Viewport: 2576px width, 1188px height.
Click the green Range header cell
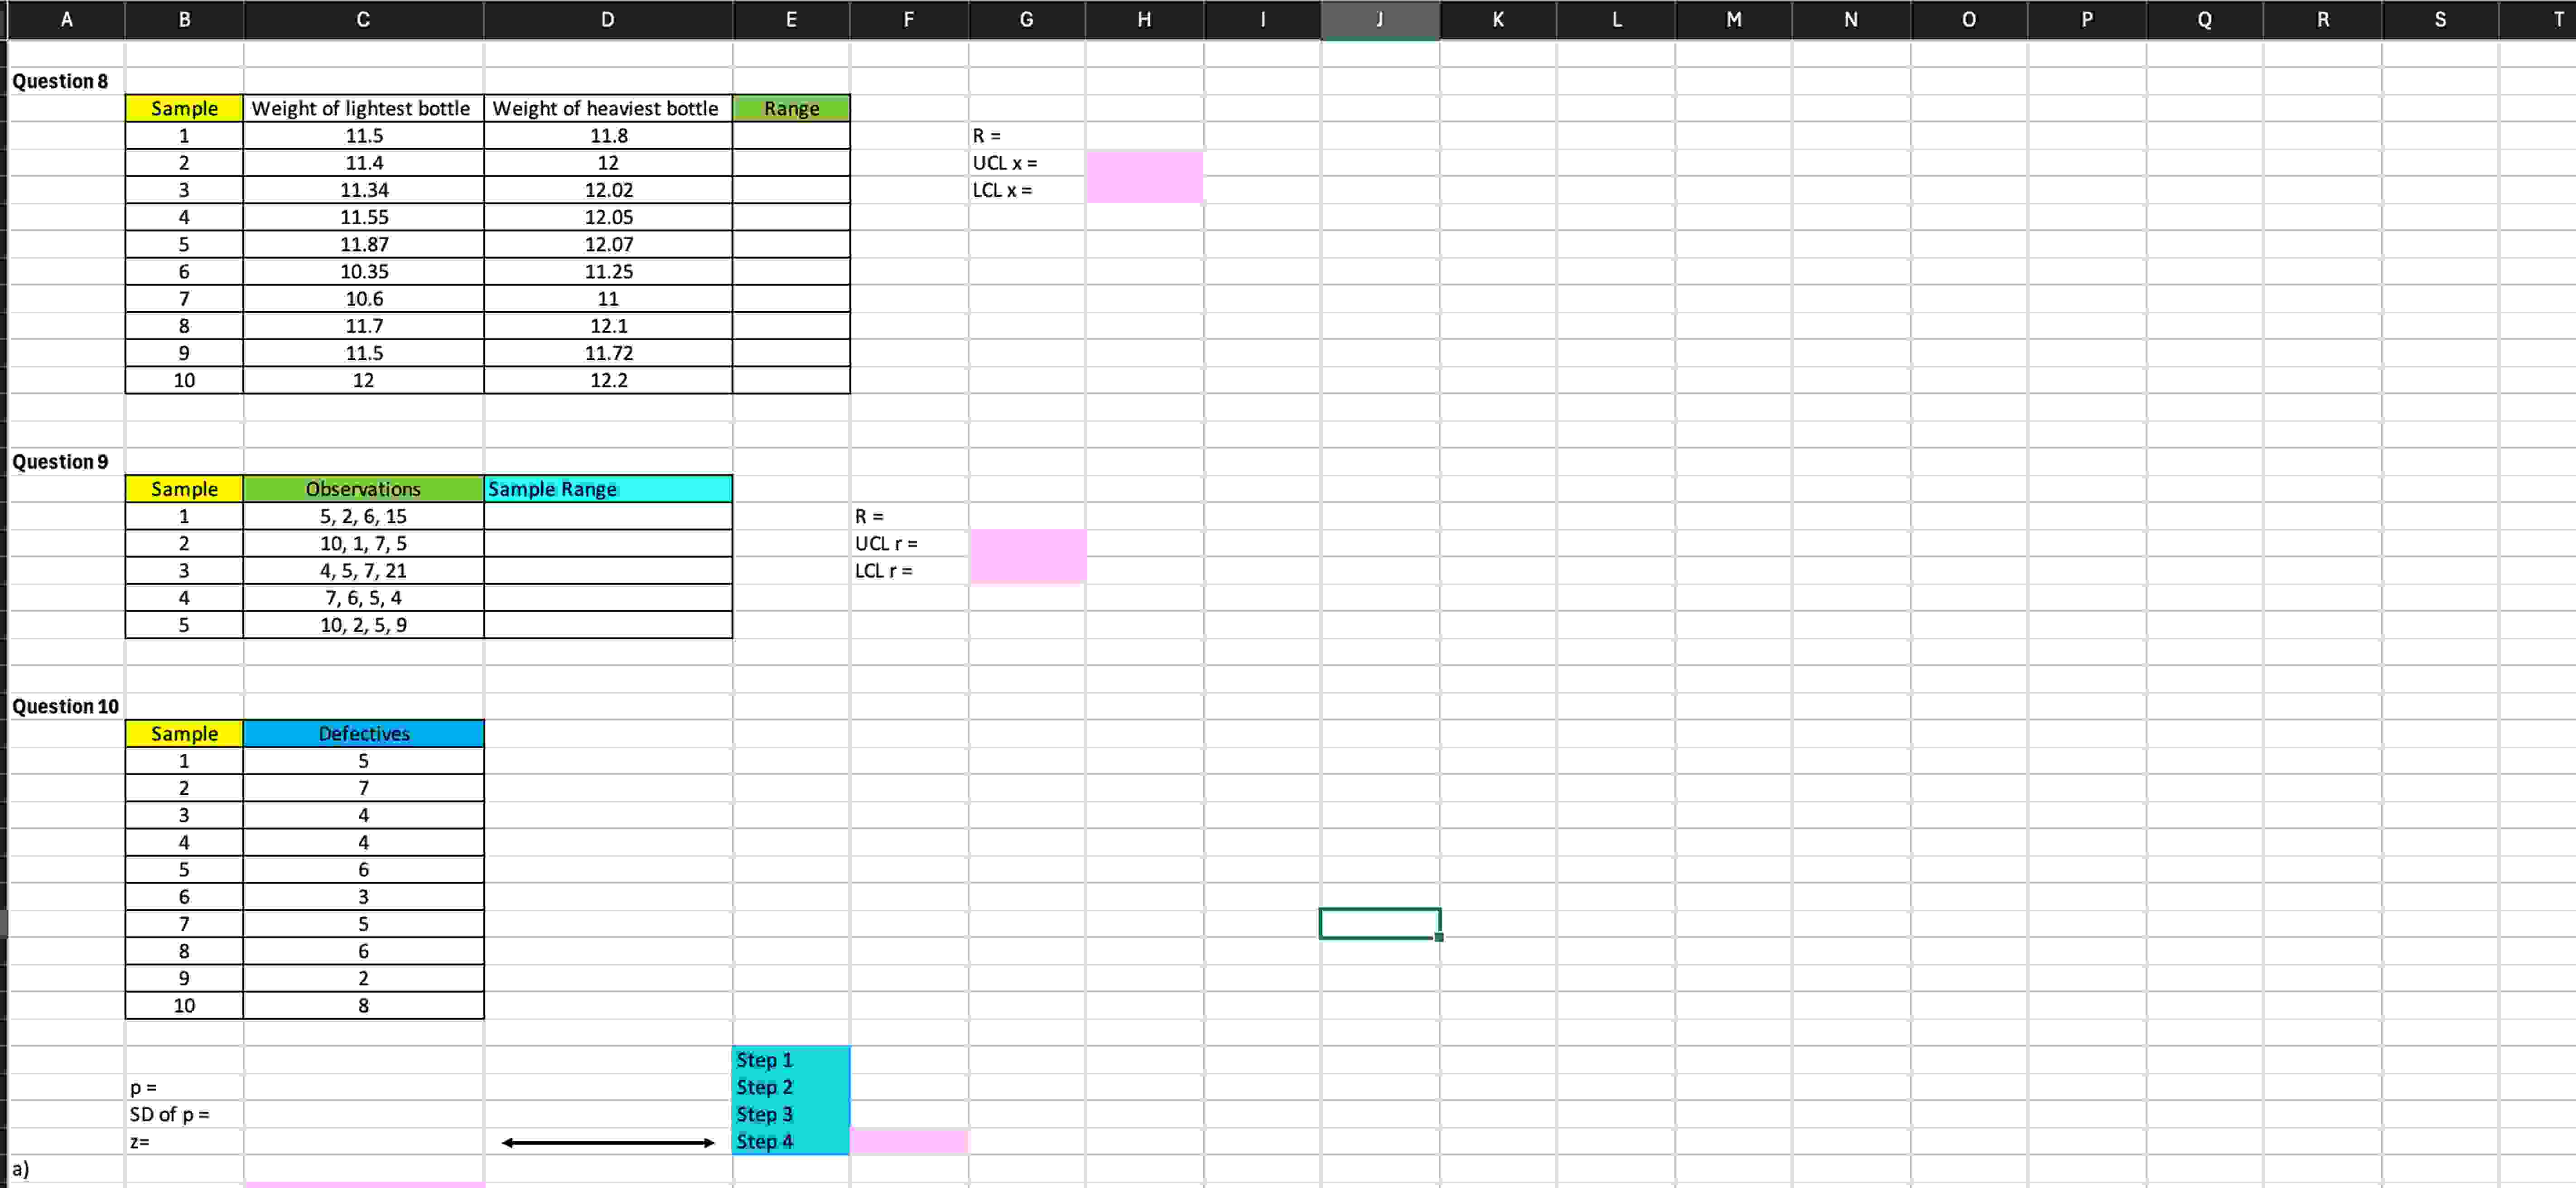(791, 108)
